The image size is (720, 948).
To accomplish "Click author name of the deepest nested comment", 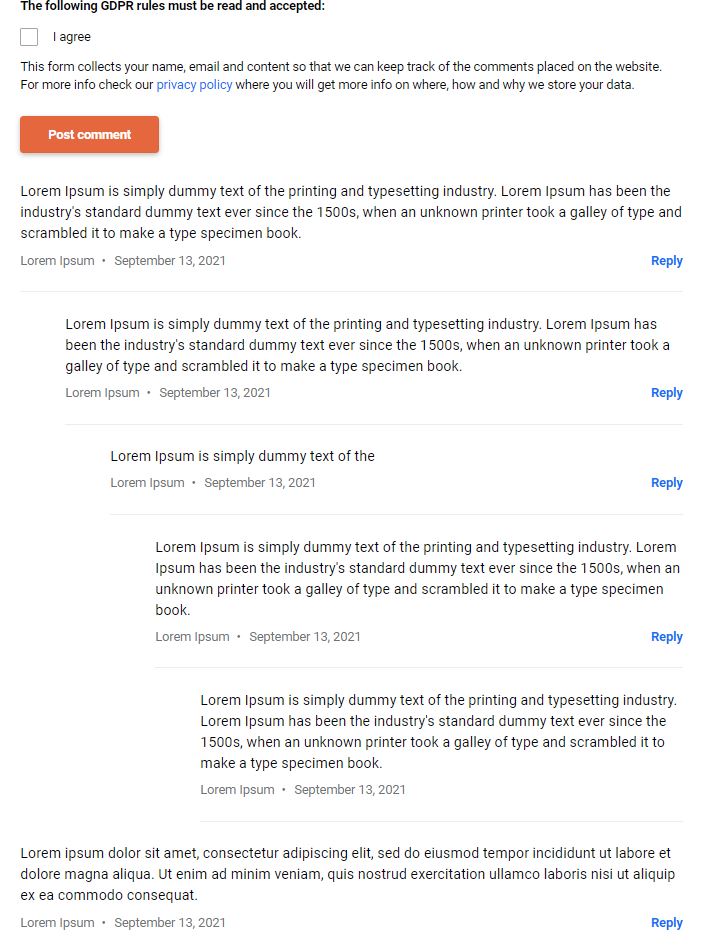I will 237,790.
